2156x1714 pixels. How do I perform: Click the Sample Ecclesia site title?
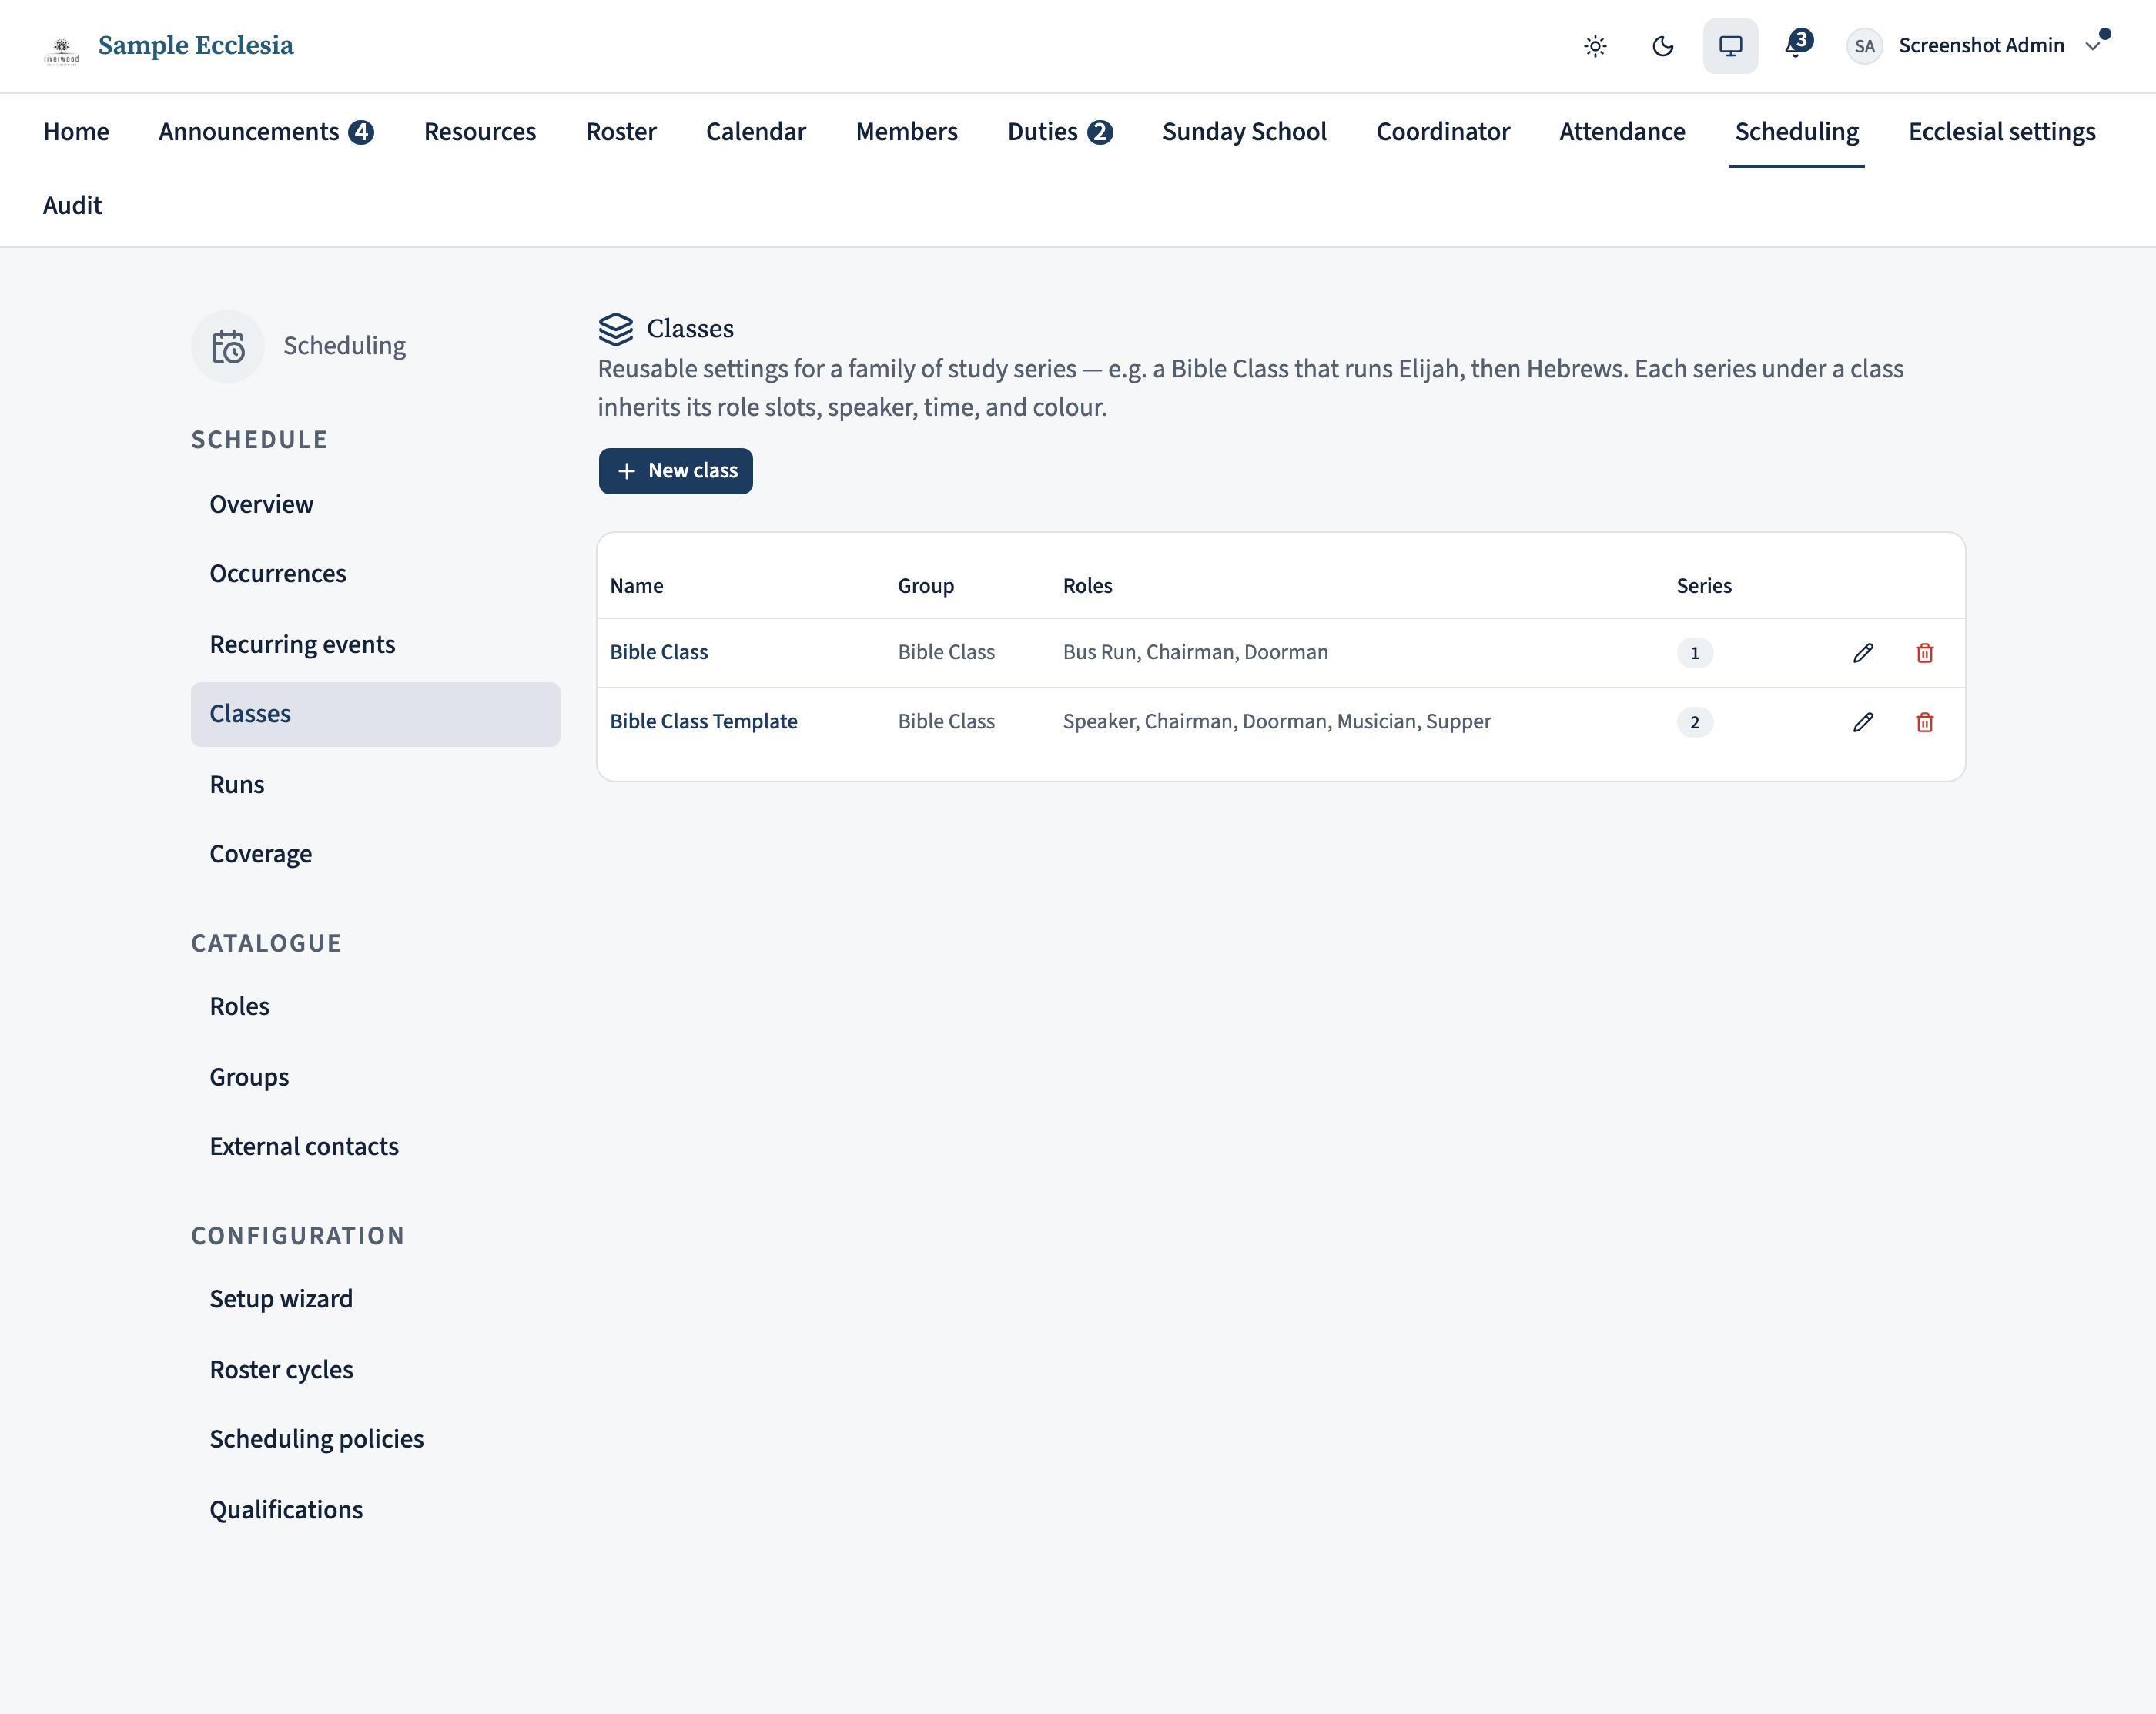tap(196, 46)
